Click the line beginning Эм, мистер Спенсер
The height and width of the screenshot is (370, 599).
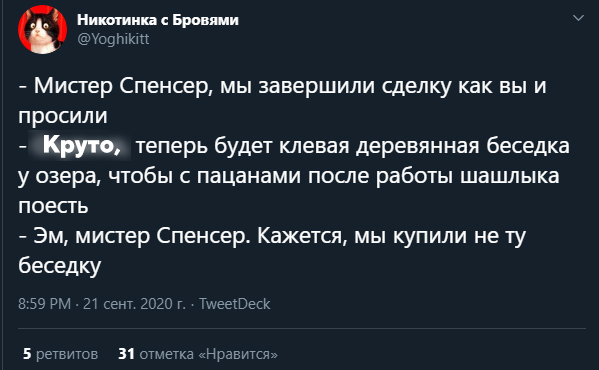(x=272, y=236)
